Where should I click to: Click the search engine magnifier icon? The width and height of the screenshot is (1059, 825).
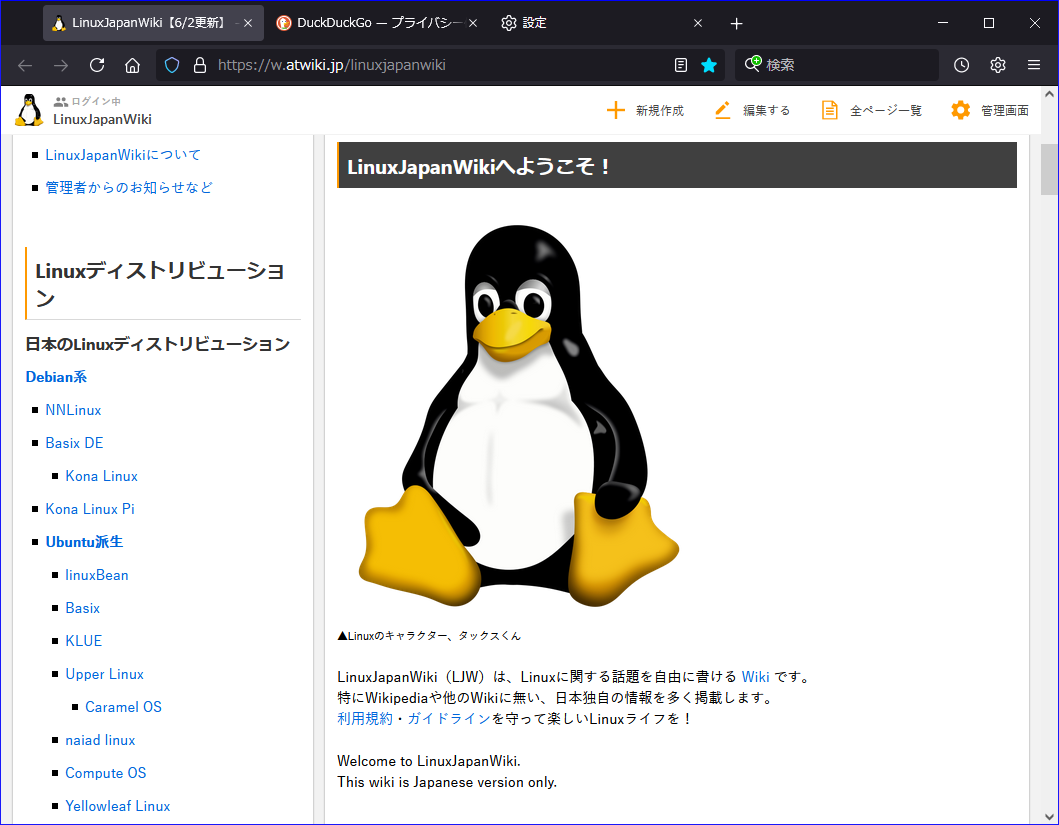(752, 64)
